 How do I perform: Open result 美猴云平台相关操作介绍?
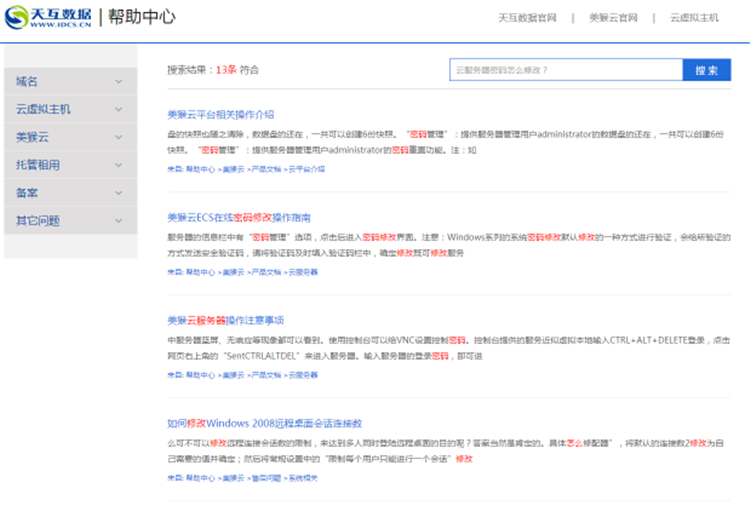(221, 114)
